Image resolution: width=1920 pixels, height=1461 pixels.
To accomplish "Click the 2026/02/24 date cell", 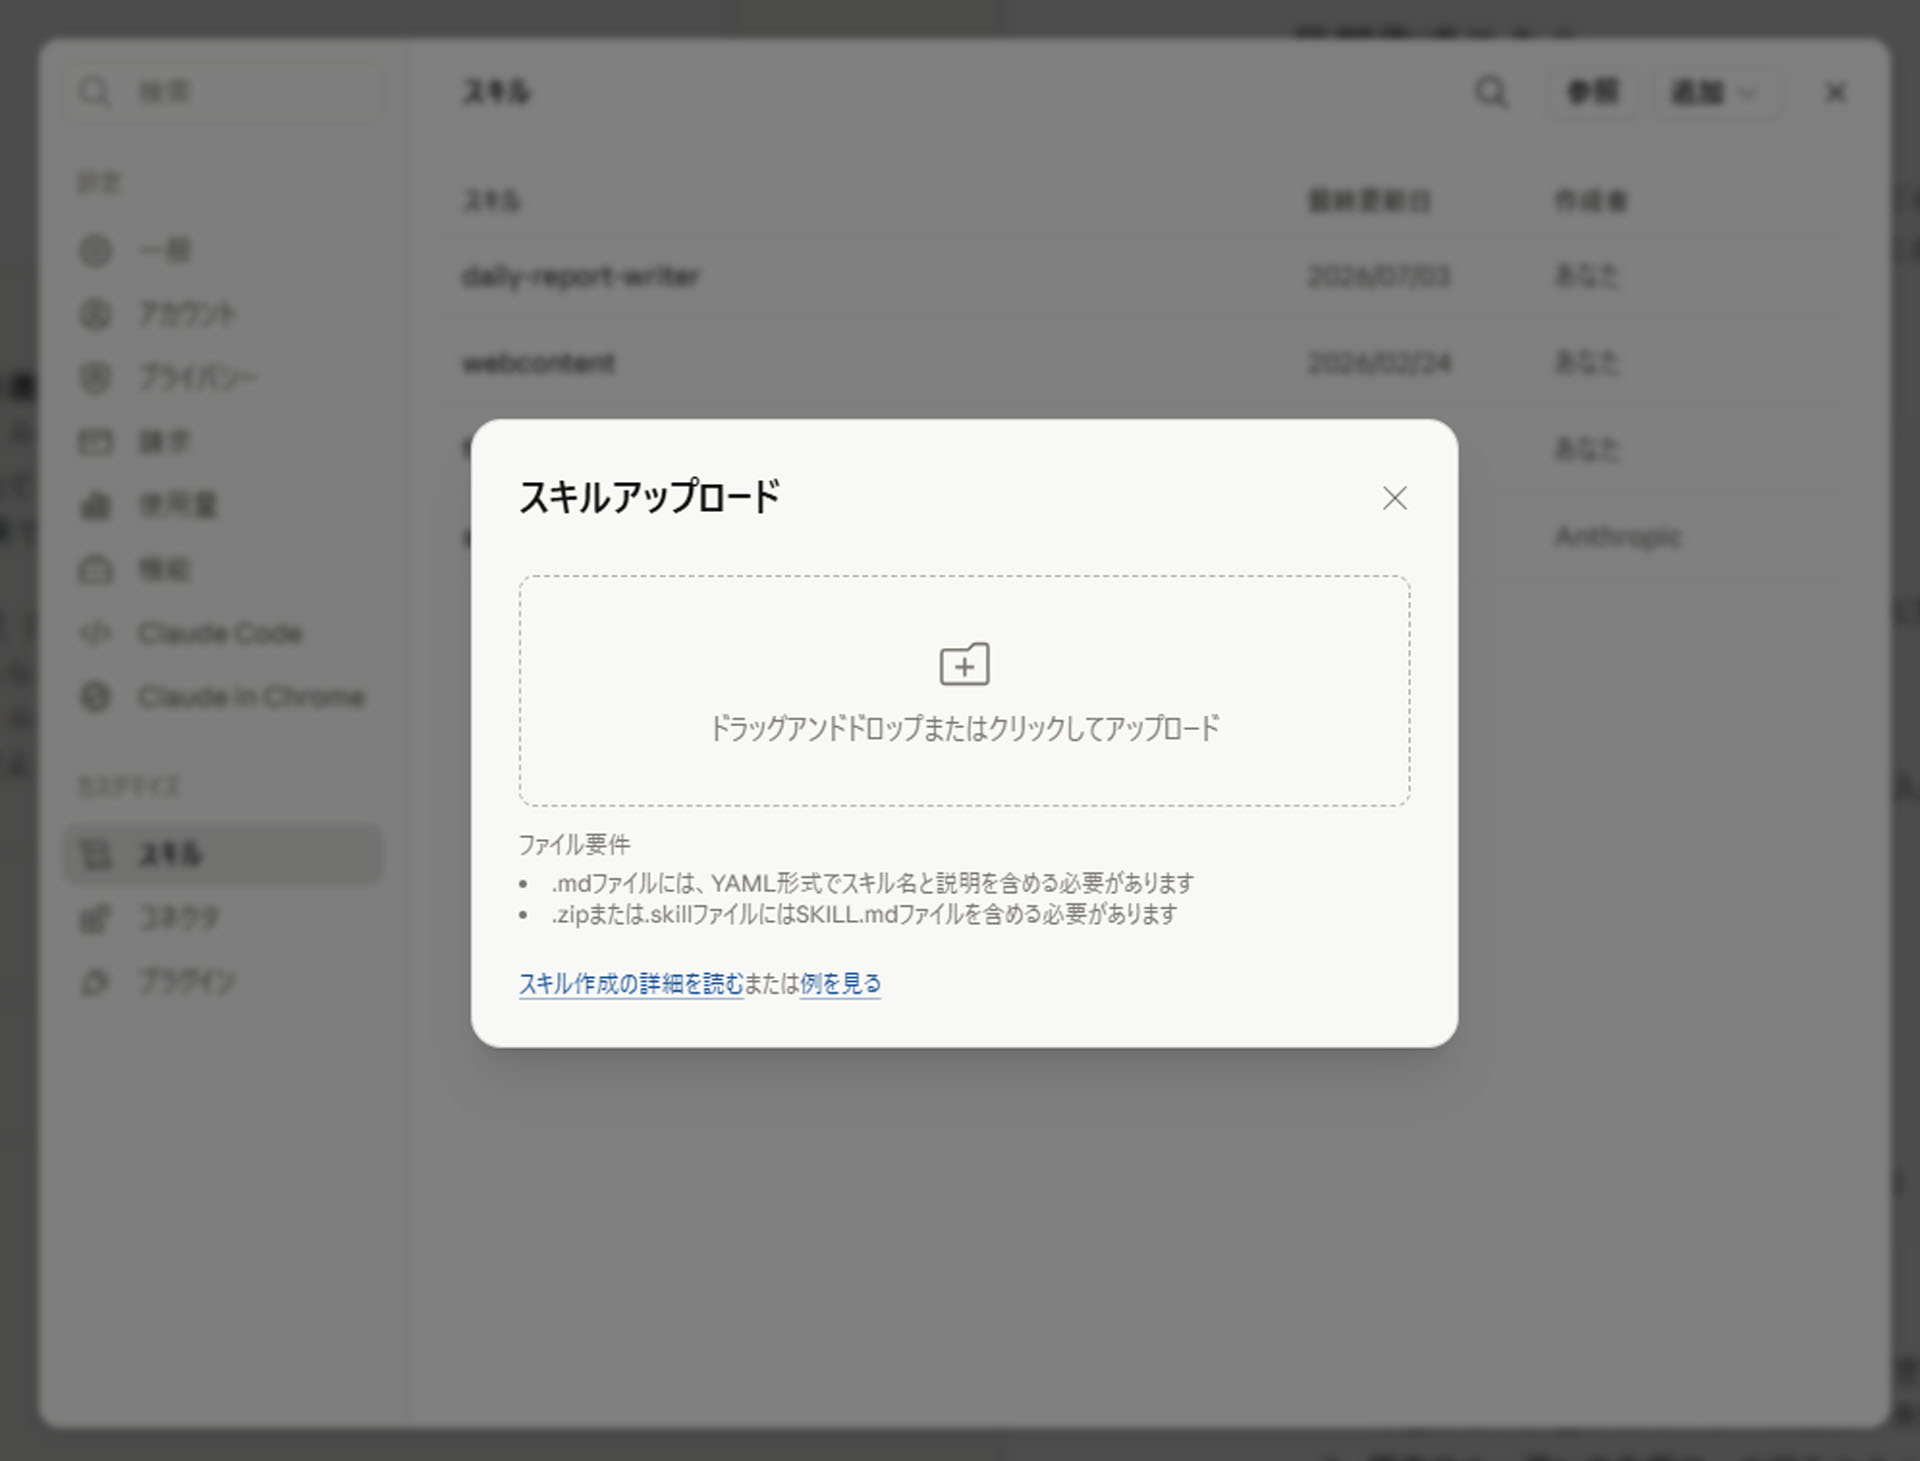I will (1379, 363).
